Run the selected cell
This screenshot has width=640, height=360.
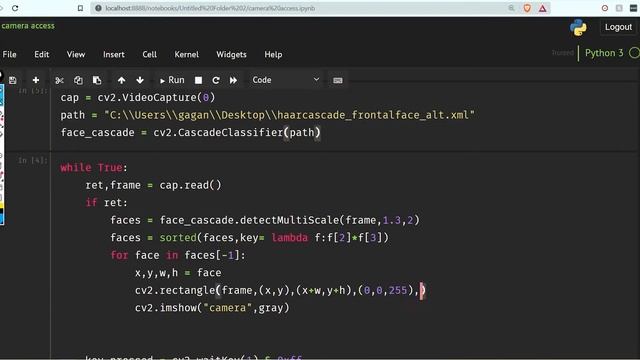pos(172,80)
